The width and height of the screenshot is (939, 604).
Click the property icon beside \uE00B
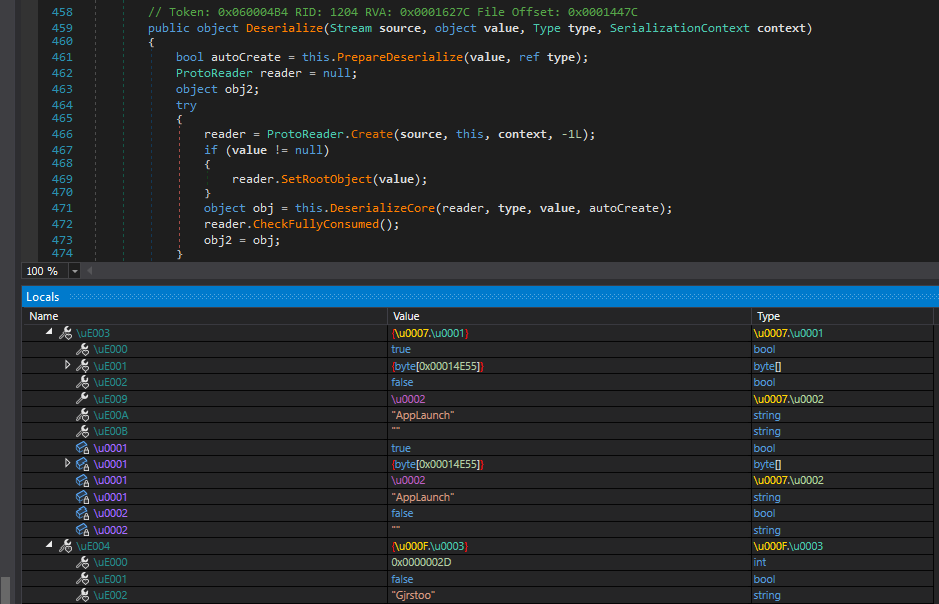[x=82, y=432]
